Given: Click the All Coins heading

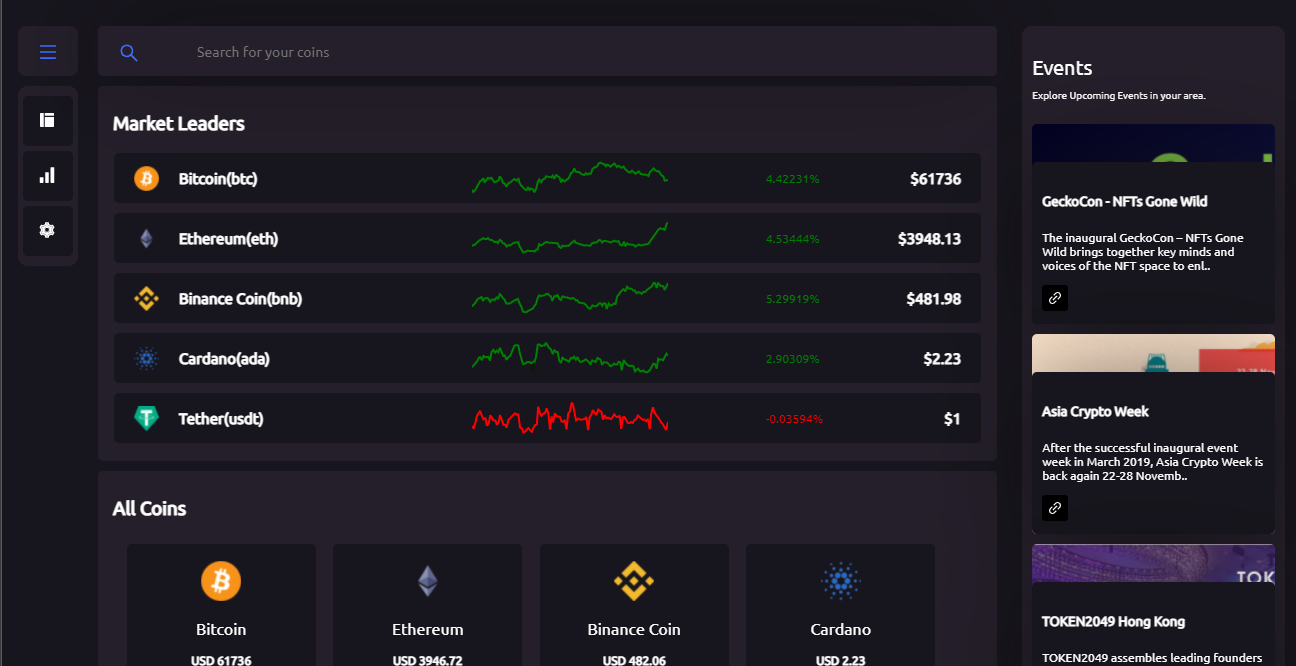Looking at the screenshot, I should 150,509.
